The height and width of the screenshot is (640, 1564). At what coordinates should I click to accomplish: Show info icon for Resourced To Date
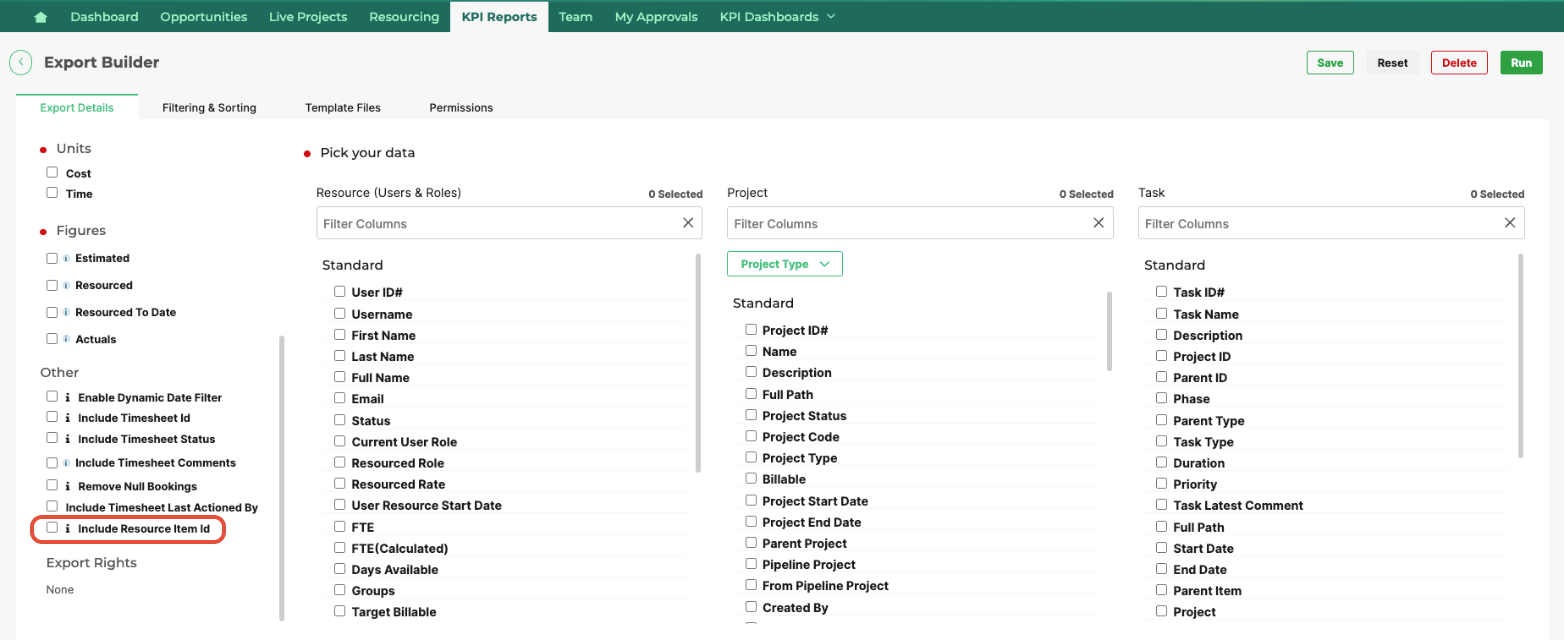[x=66, y=312]
